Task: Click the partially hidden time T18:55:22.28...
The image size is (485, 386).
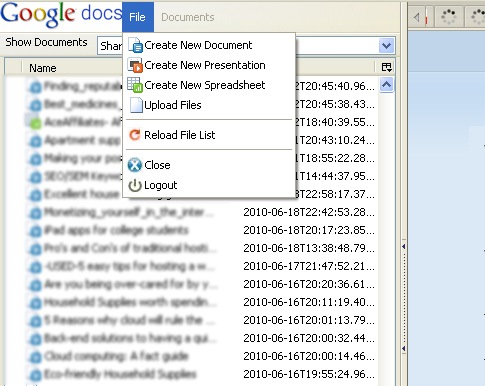Action: click(x=335, y=158)
